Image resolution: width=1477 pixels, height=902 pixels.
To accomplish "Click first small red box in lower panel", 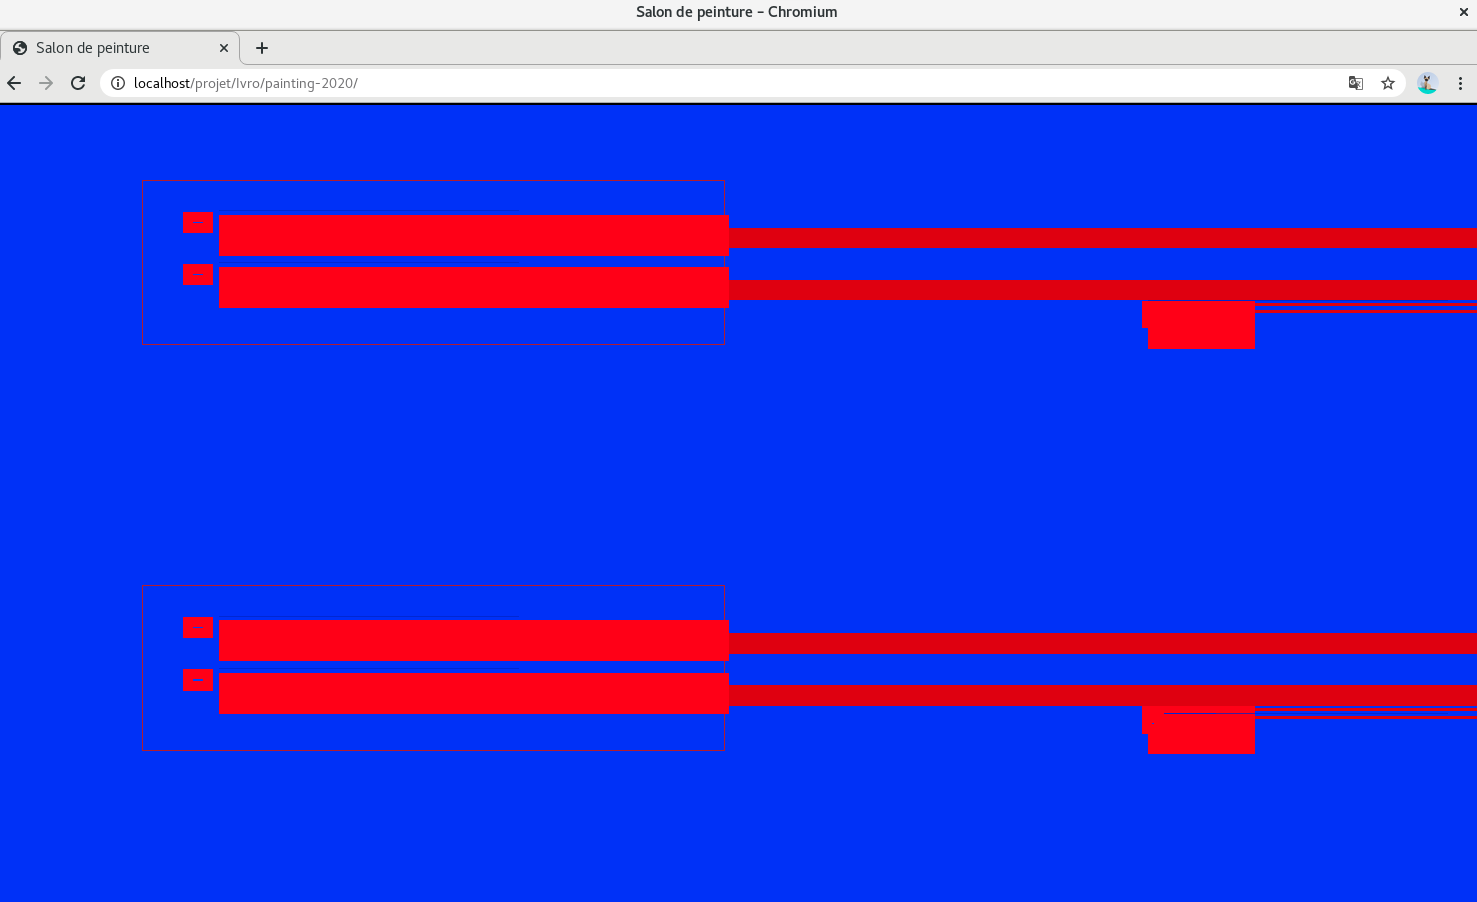I will point(198,627).
